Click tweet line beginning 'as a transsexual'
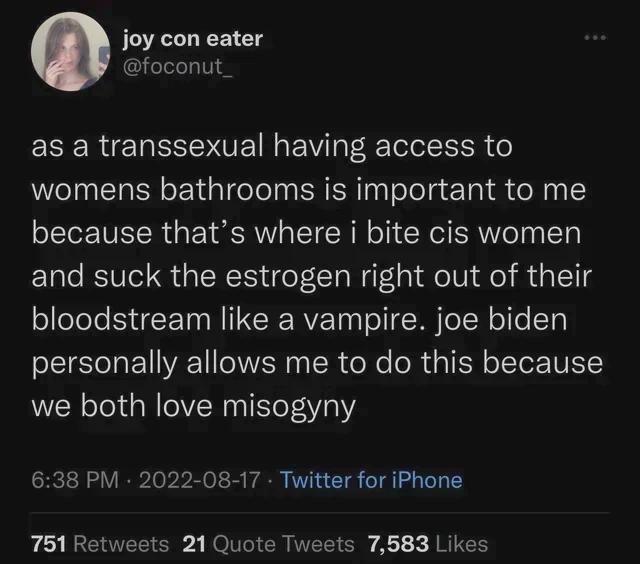The width and height of the screenshot is (640, 564). 272,147
